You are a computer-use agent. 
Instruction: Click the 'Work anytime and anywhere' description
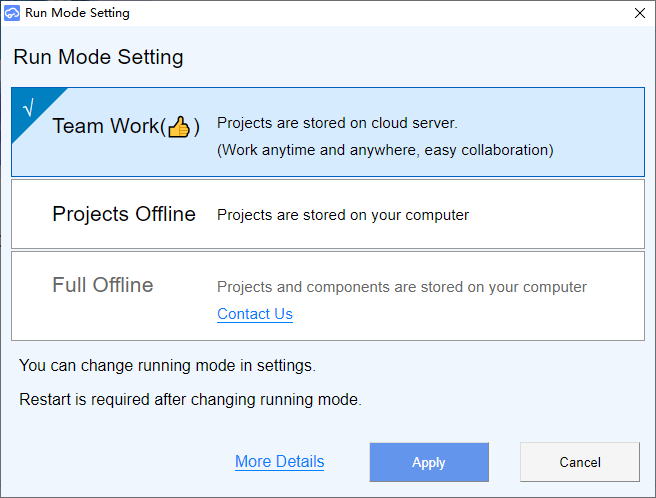pyautogui.click(x=385, y=150)
